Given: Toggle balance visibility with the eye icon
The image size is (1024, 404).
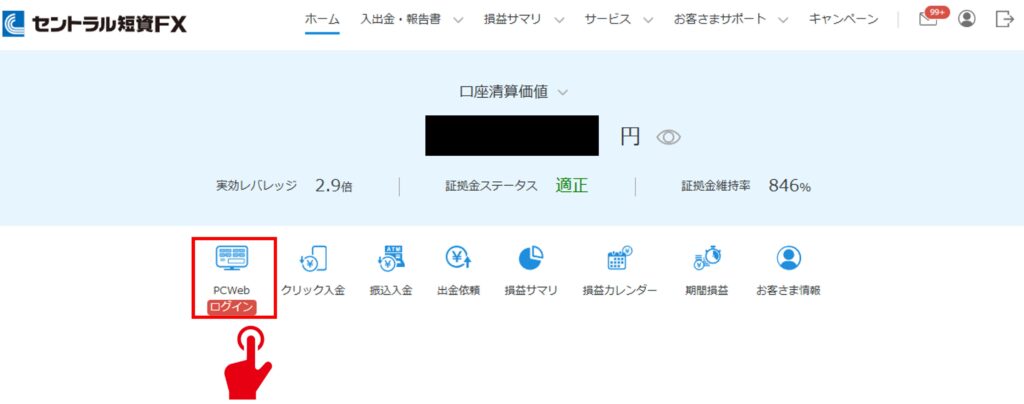Looking at the screenshot, I should click(x=668, y=137).
